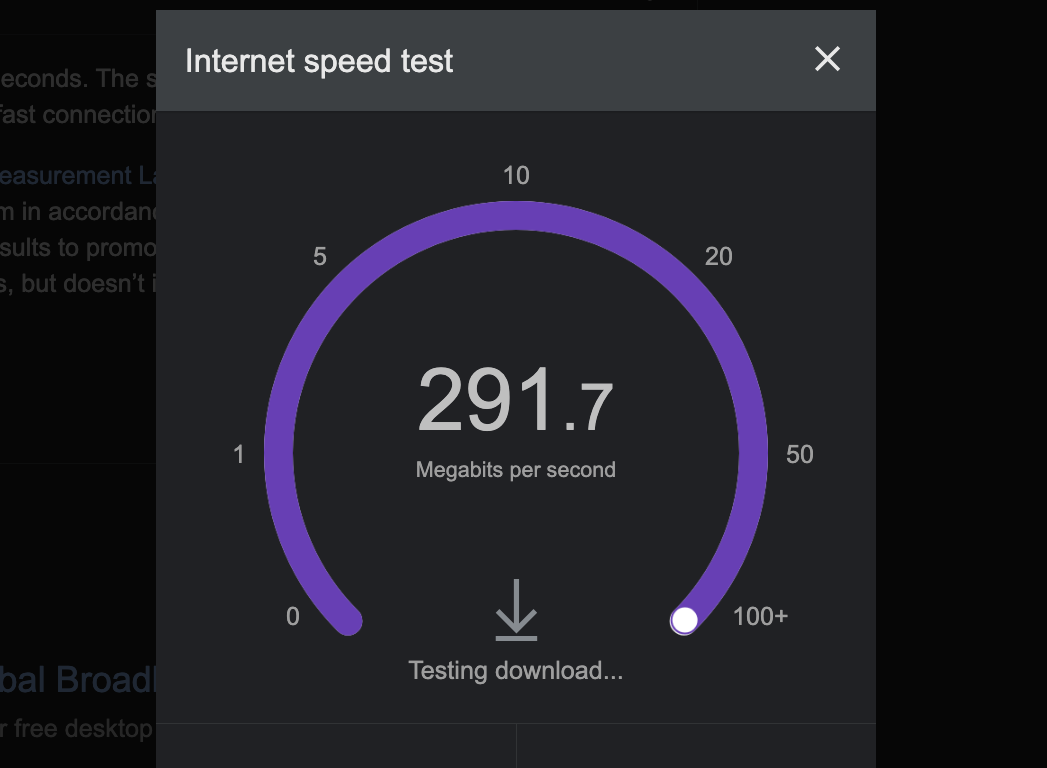Click the 1 gauge label
The height and width of the screenshot is (768, 1047).
pos(238,454)
